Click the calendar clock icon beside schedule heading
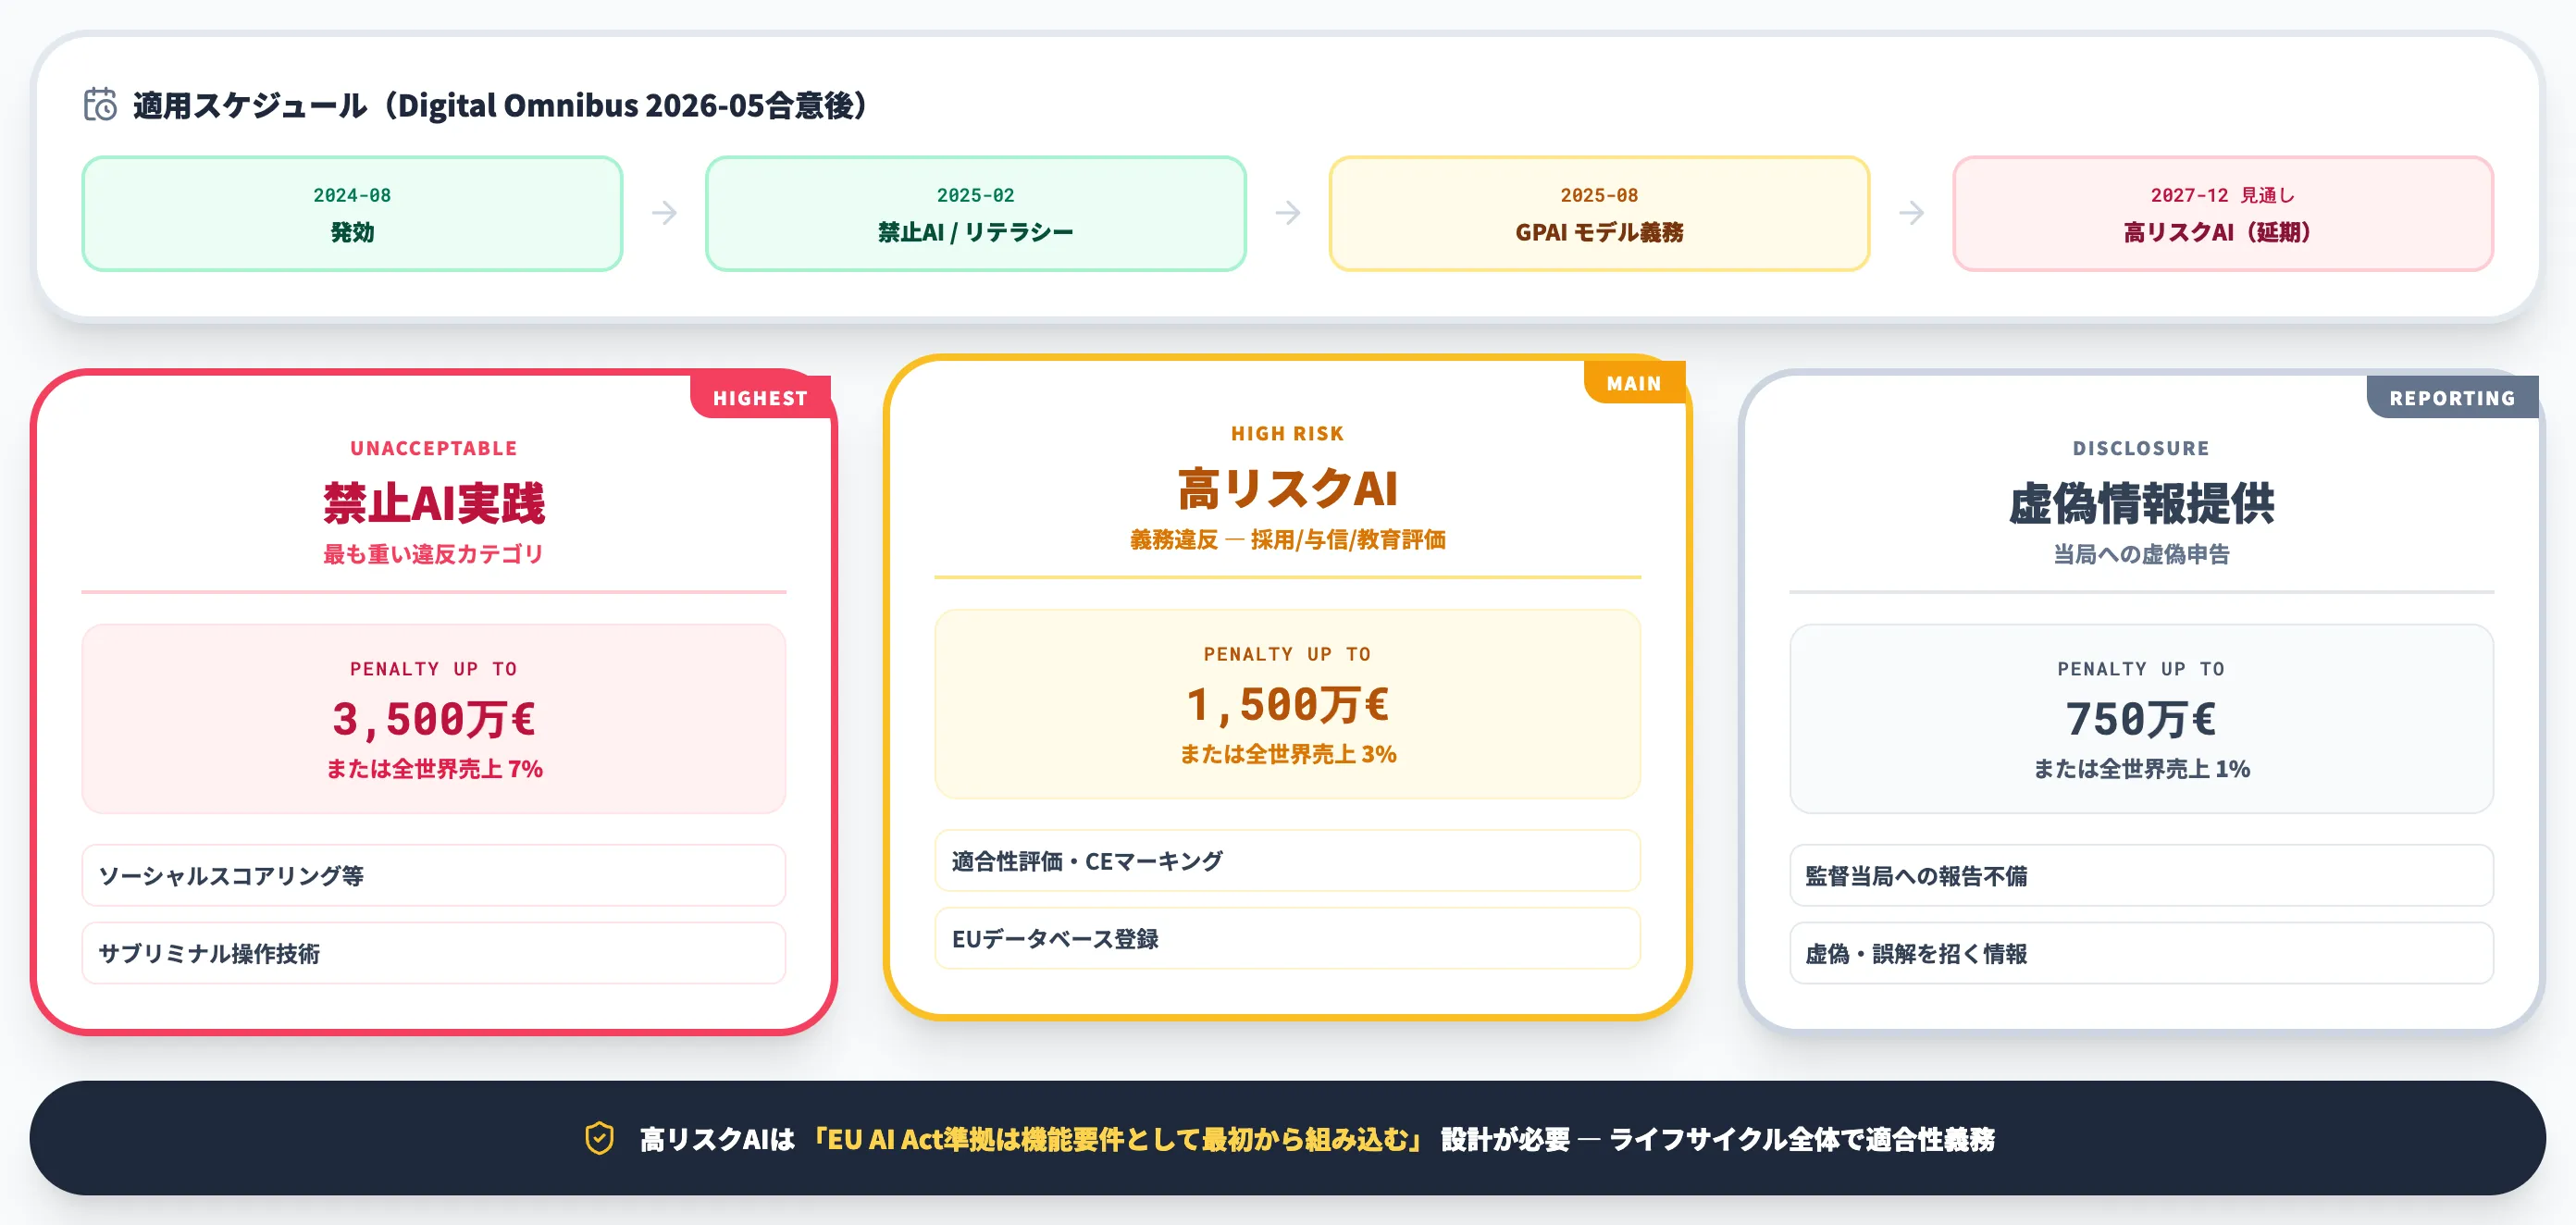2576x1225 pixels. 100,104
